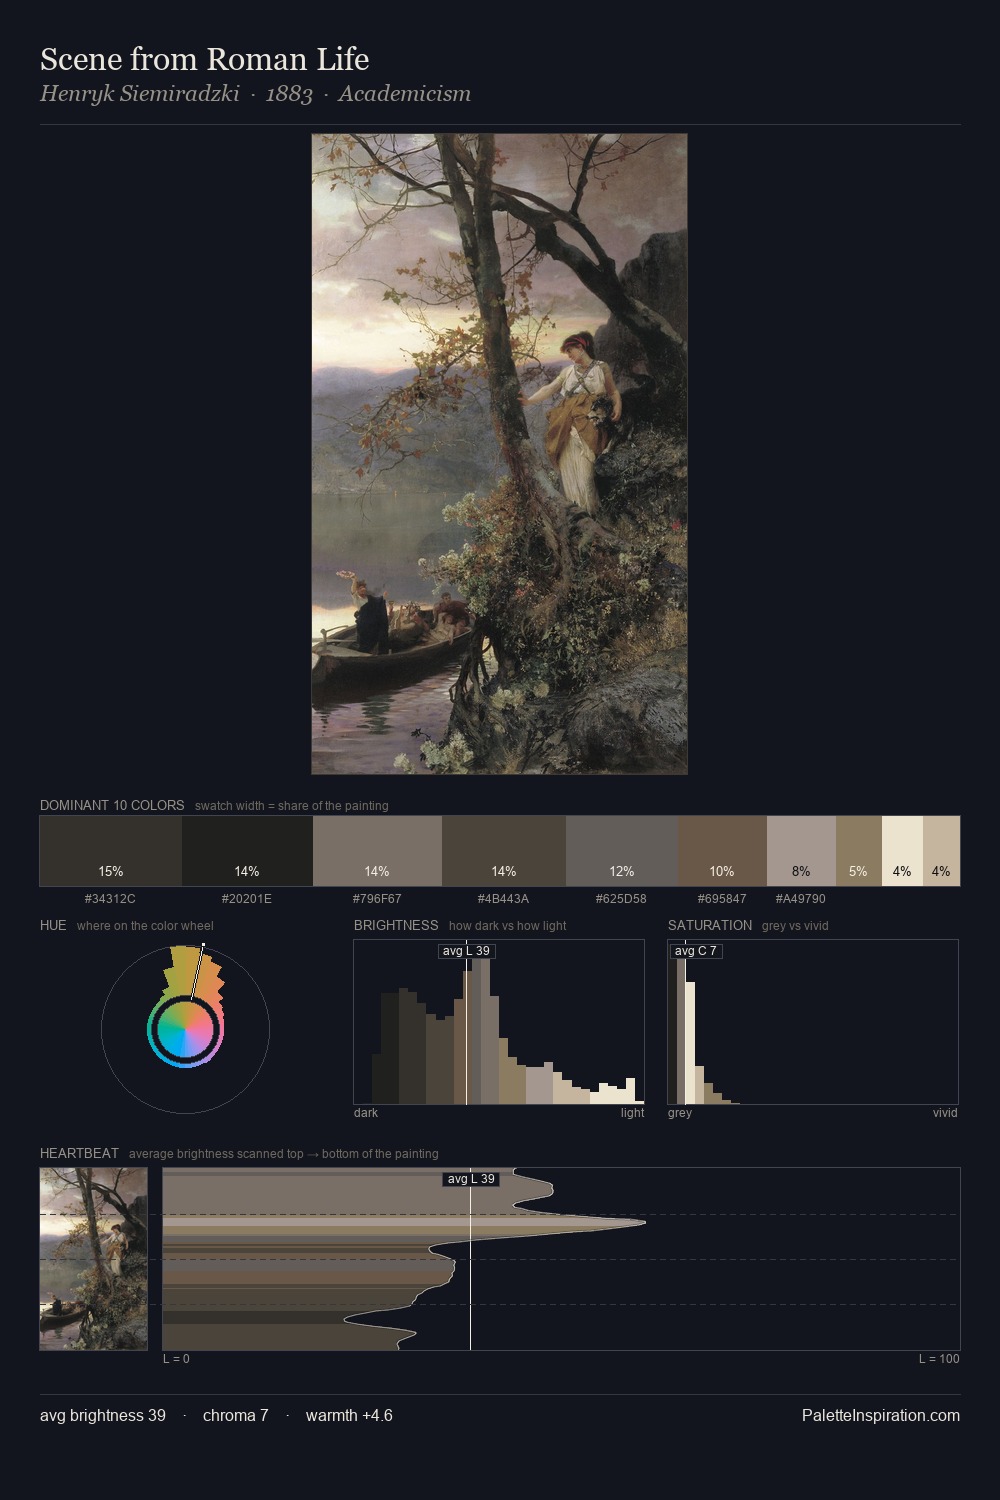This screenshot has width=1000, height=1500.
Task: Click the brightness histogram chart
Action: 499,1022
